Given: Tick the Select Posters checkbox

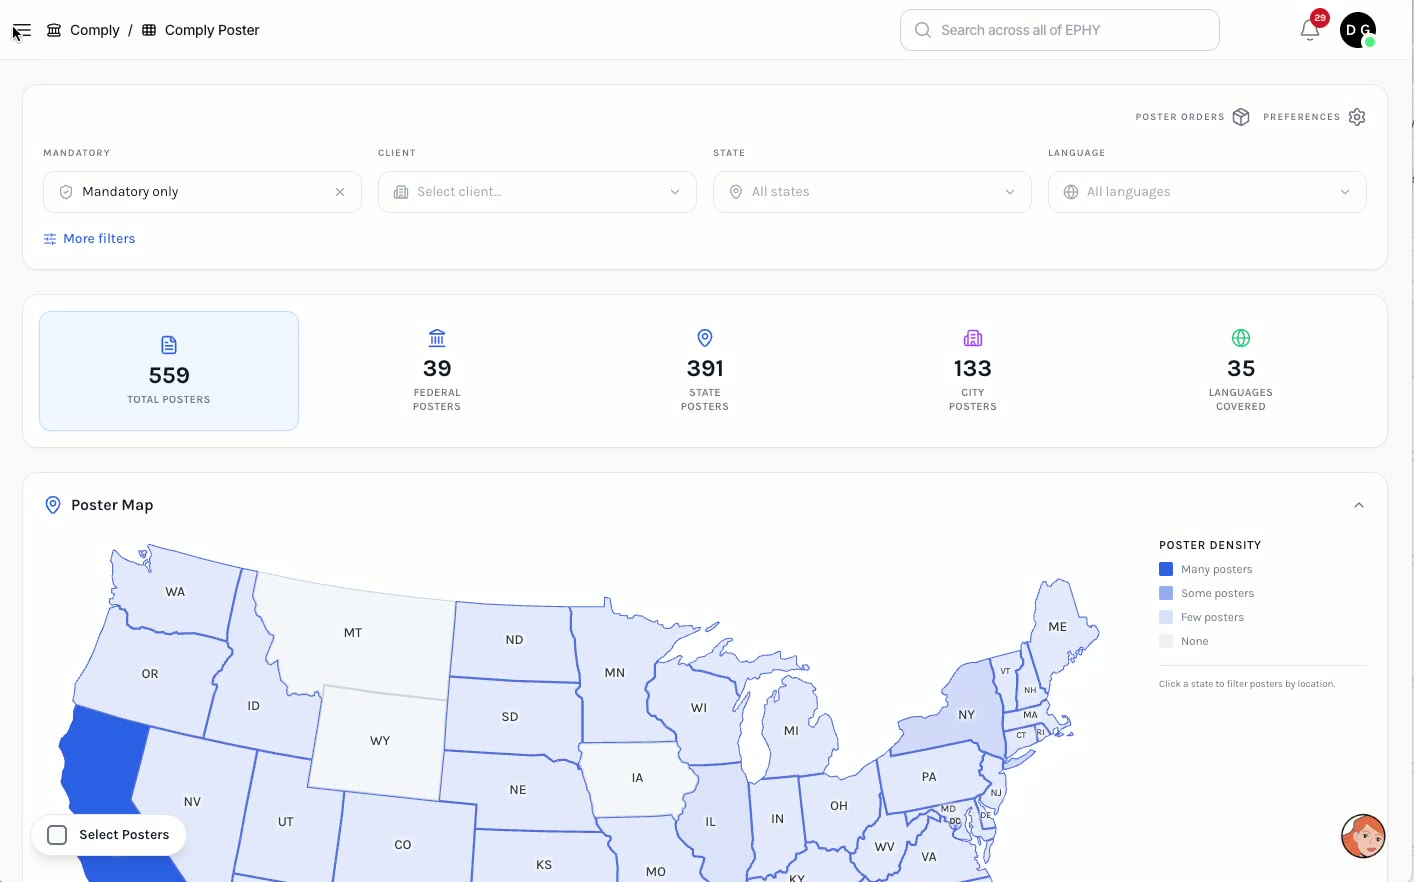Looking at the screenshot, I should coord(58,835).
